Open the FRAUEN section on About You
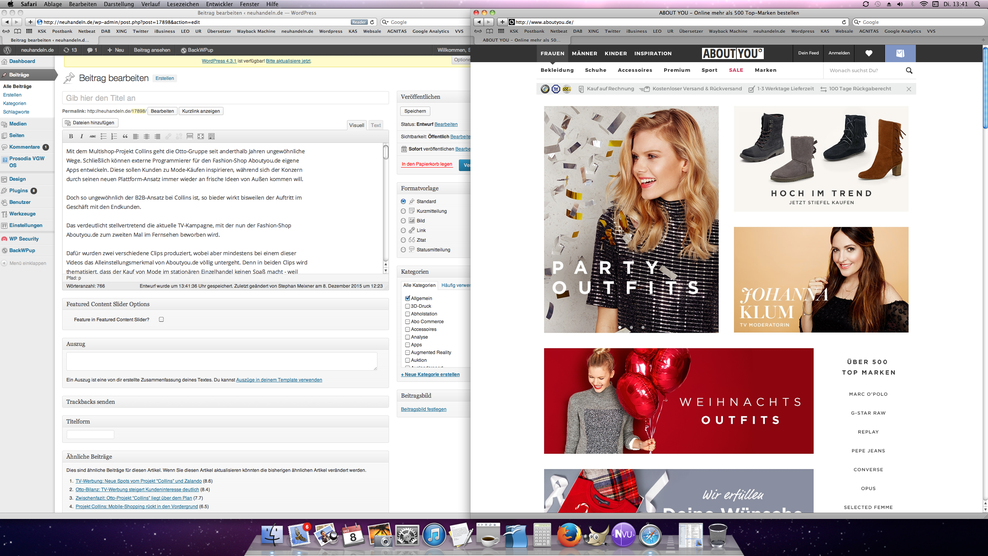The height and width of the screenshot is (556, 988). 552,54
